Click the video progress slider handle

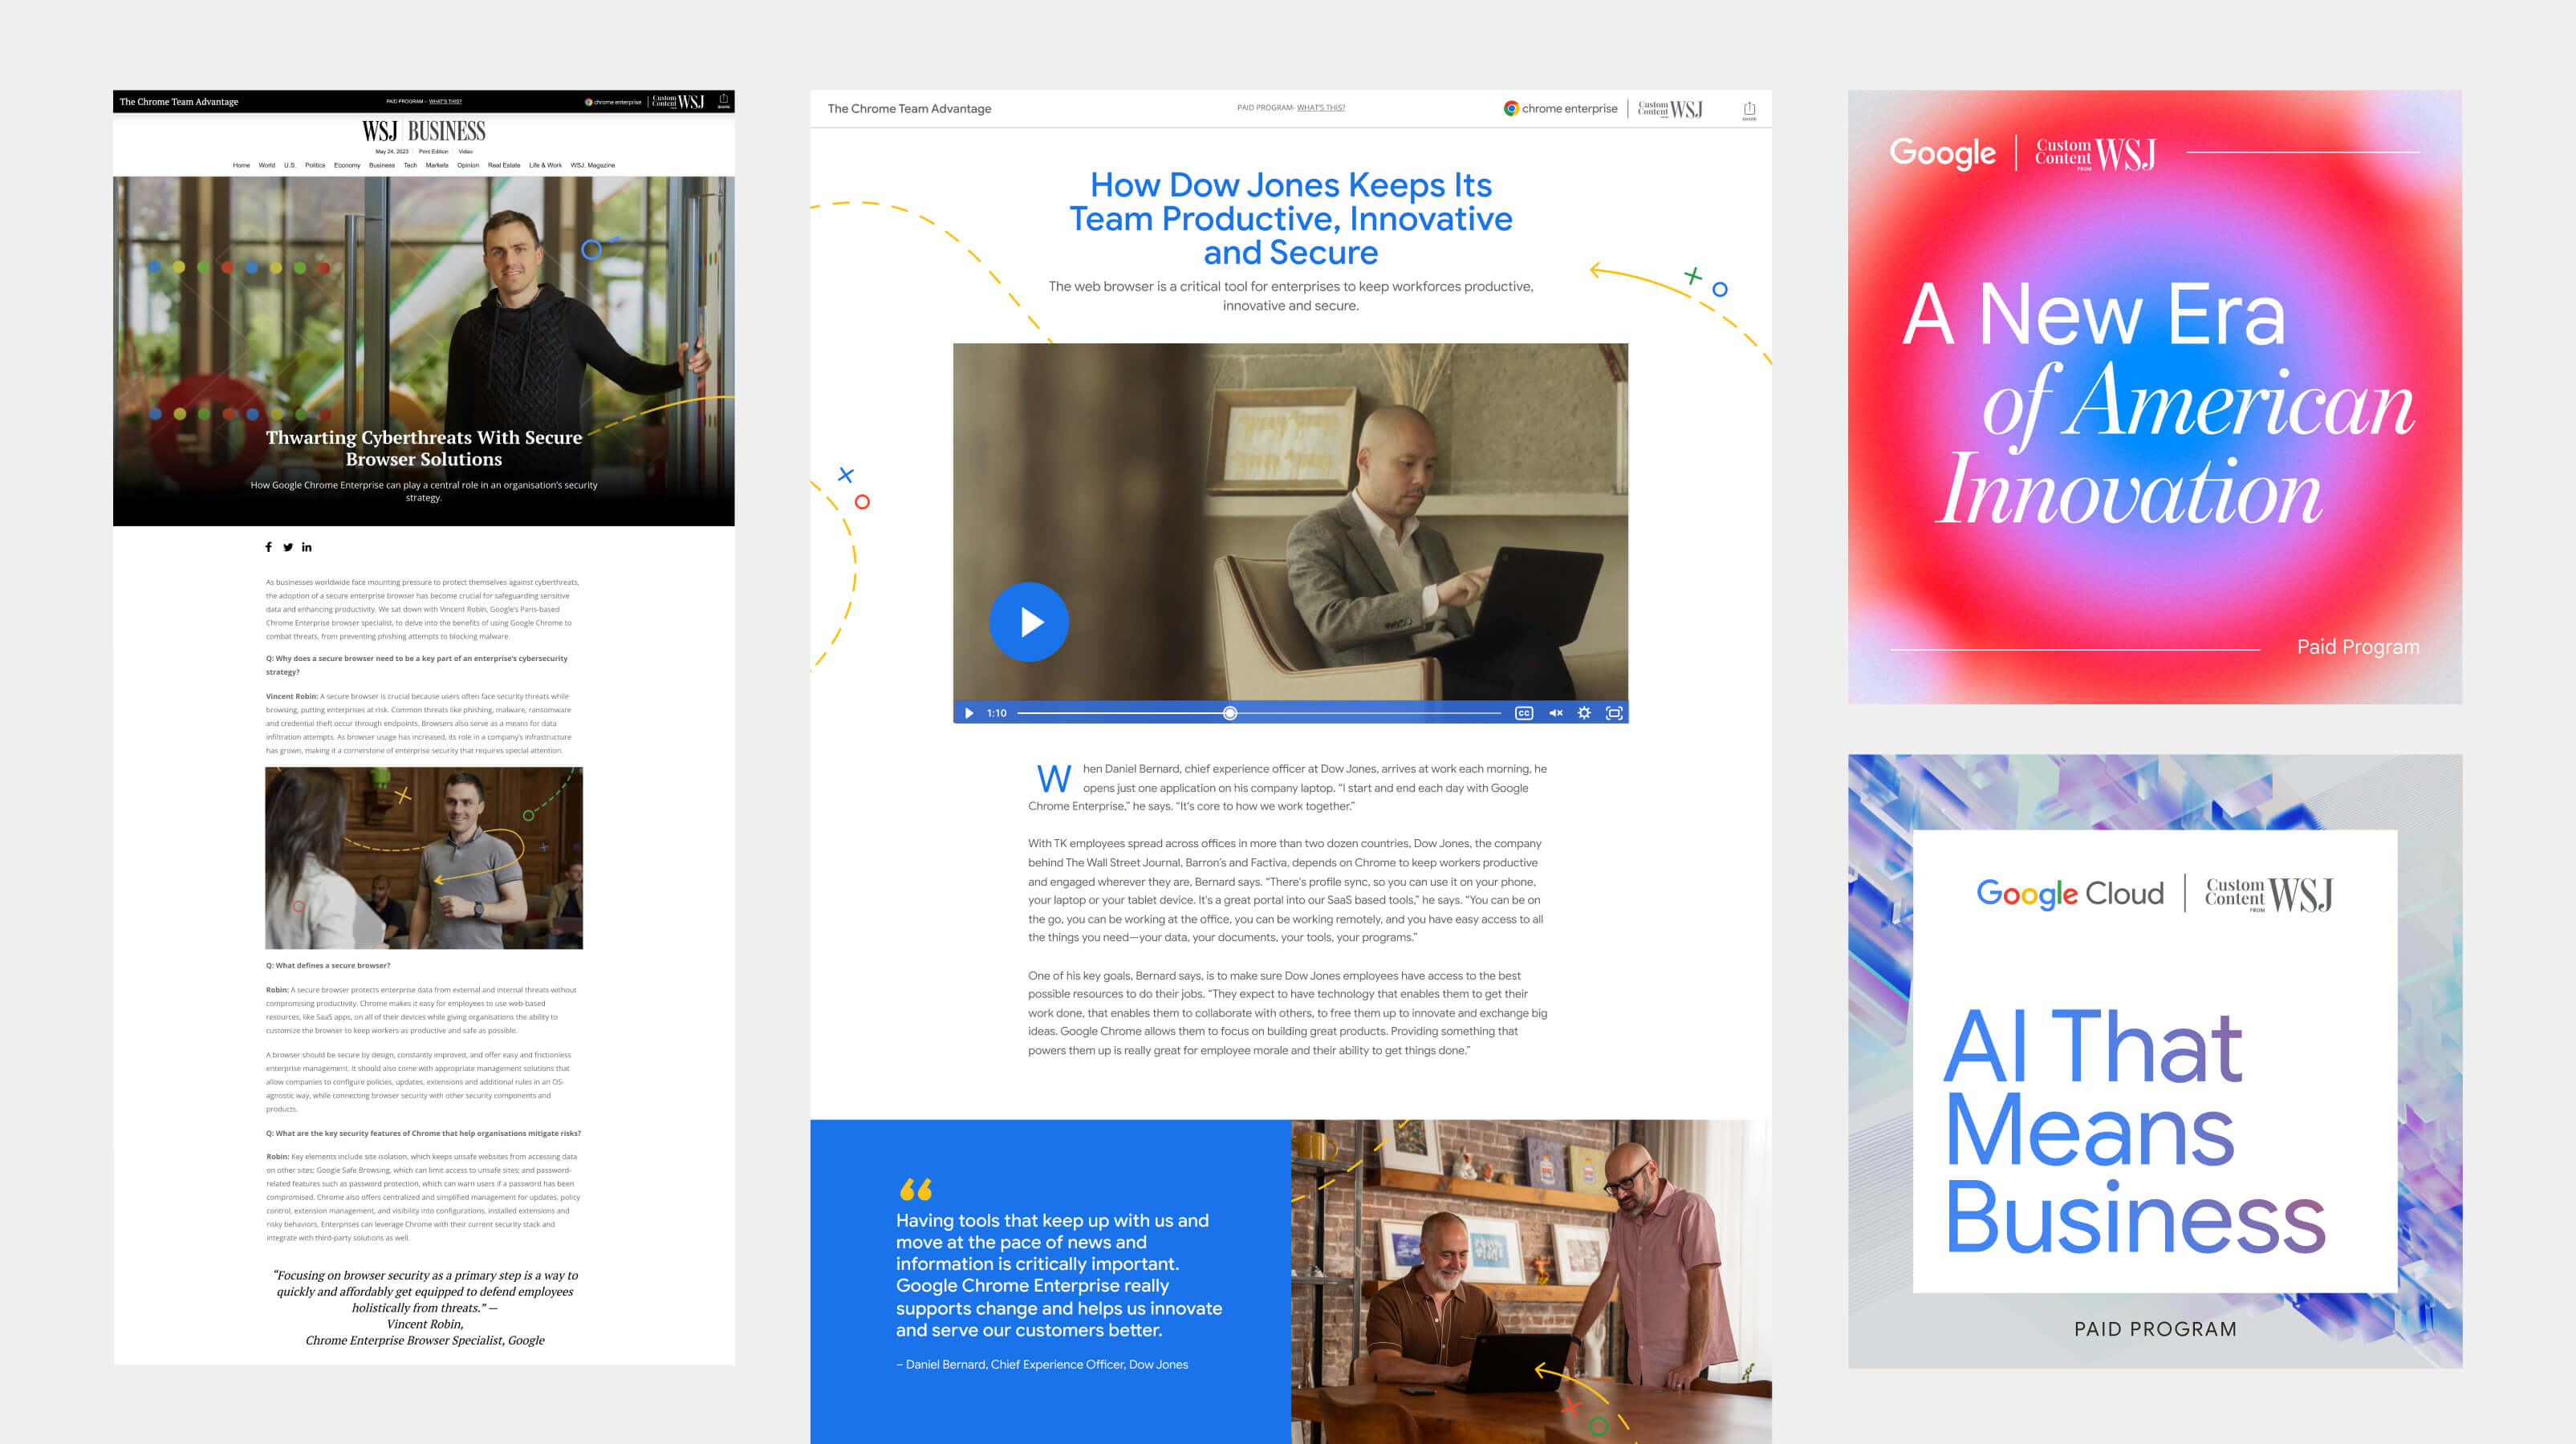(1230, 713)
